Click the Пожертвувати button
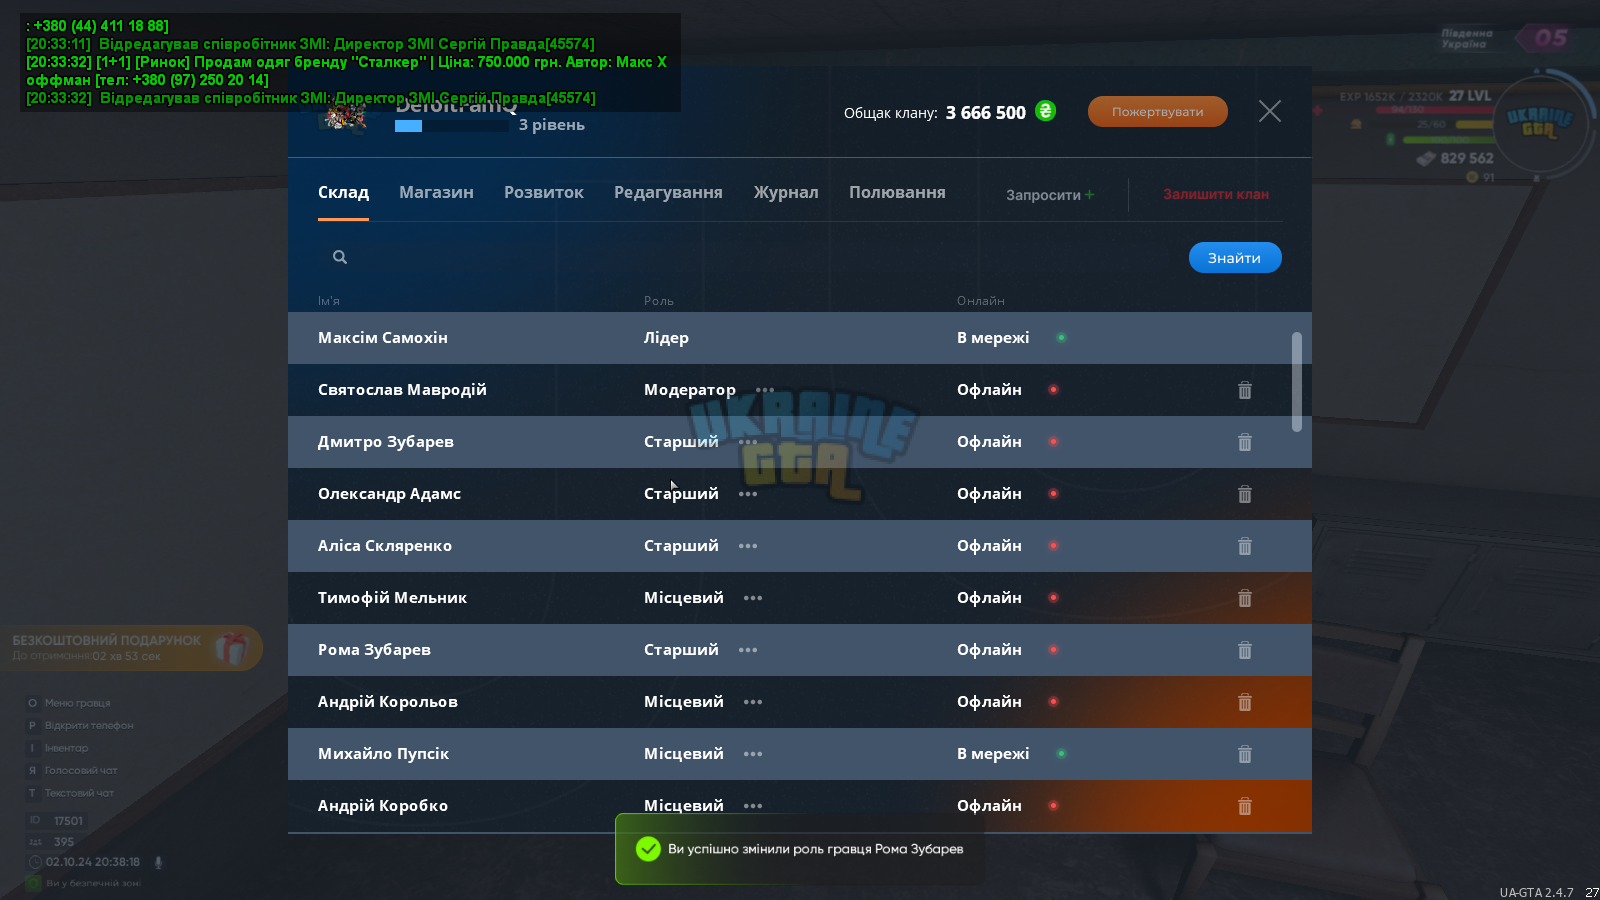Image resolution: width=1600 pixels, height=900 pixels. [1158, 111]
